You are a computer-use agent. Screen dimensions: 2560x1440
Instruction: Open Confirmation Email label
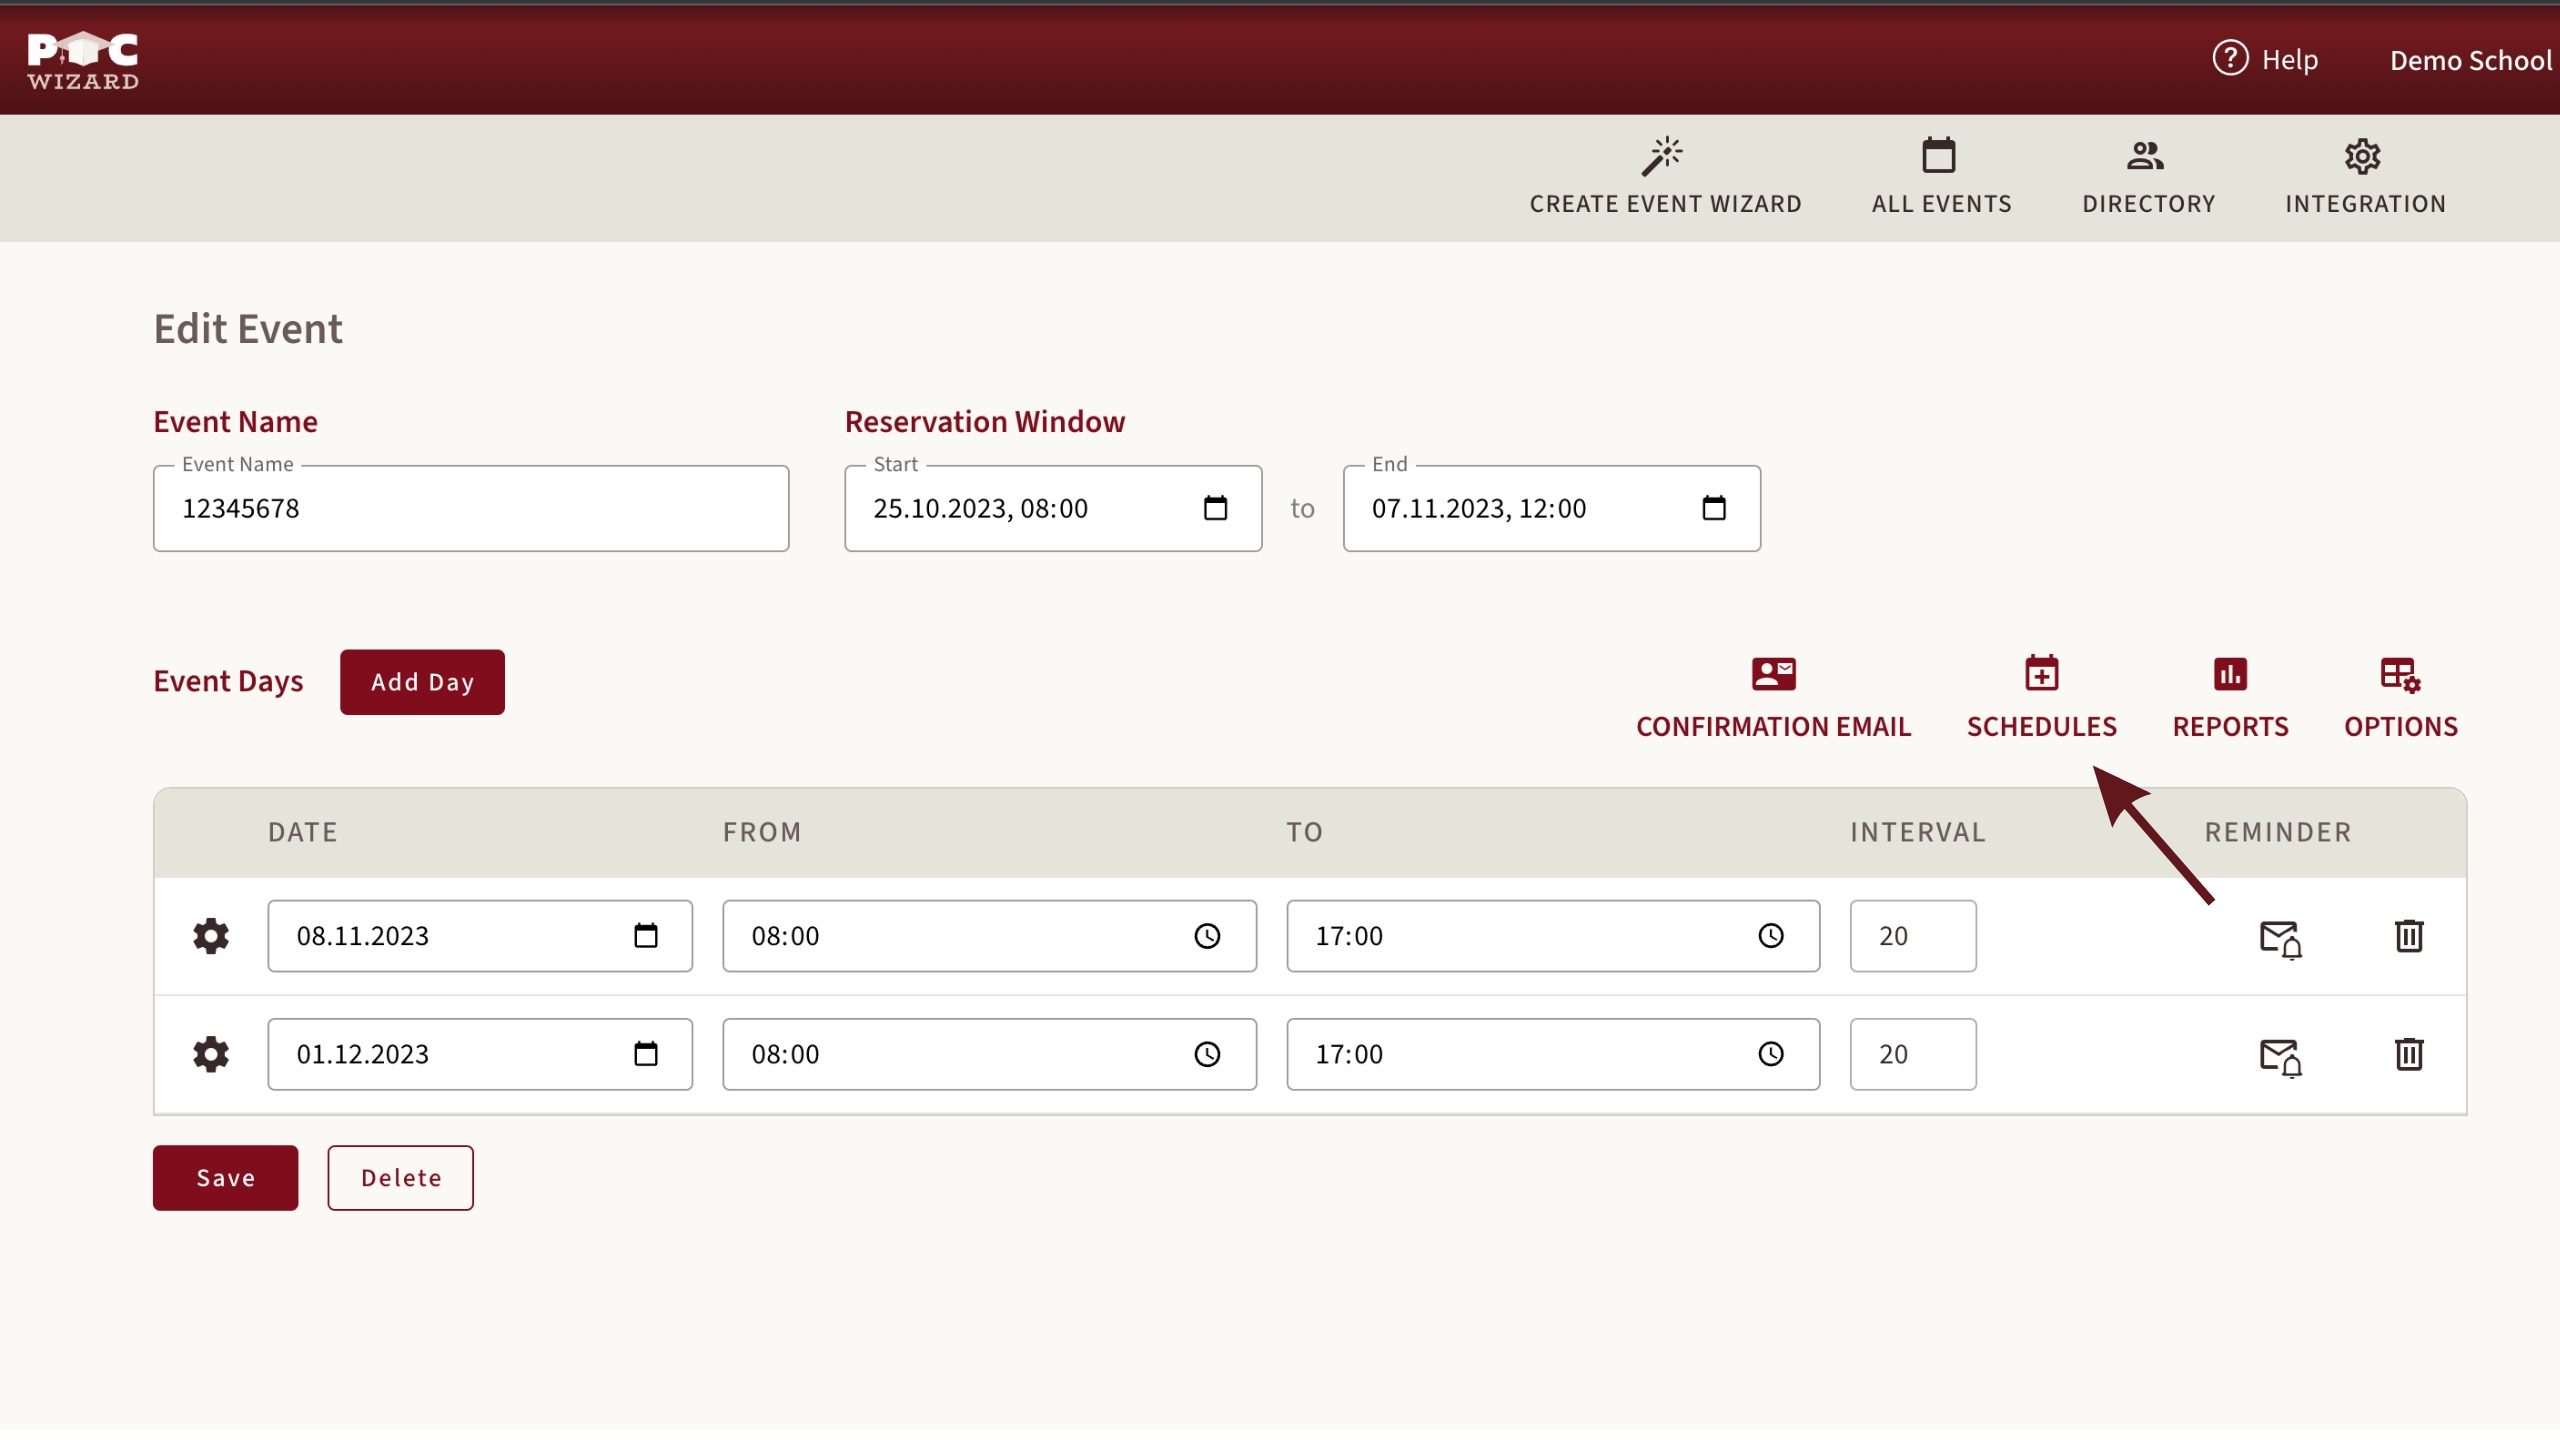tap(1773, 727)
